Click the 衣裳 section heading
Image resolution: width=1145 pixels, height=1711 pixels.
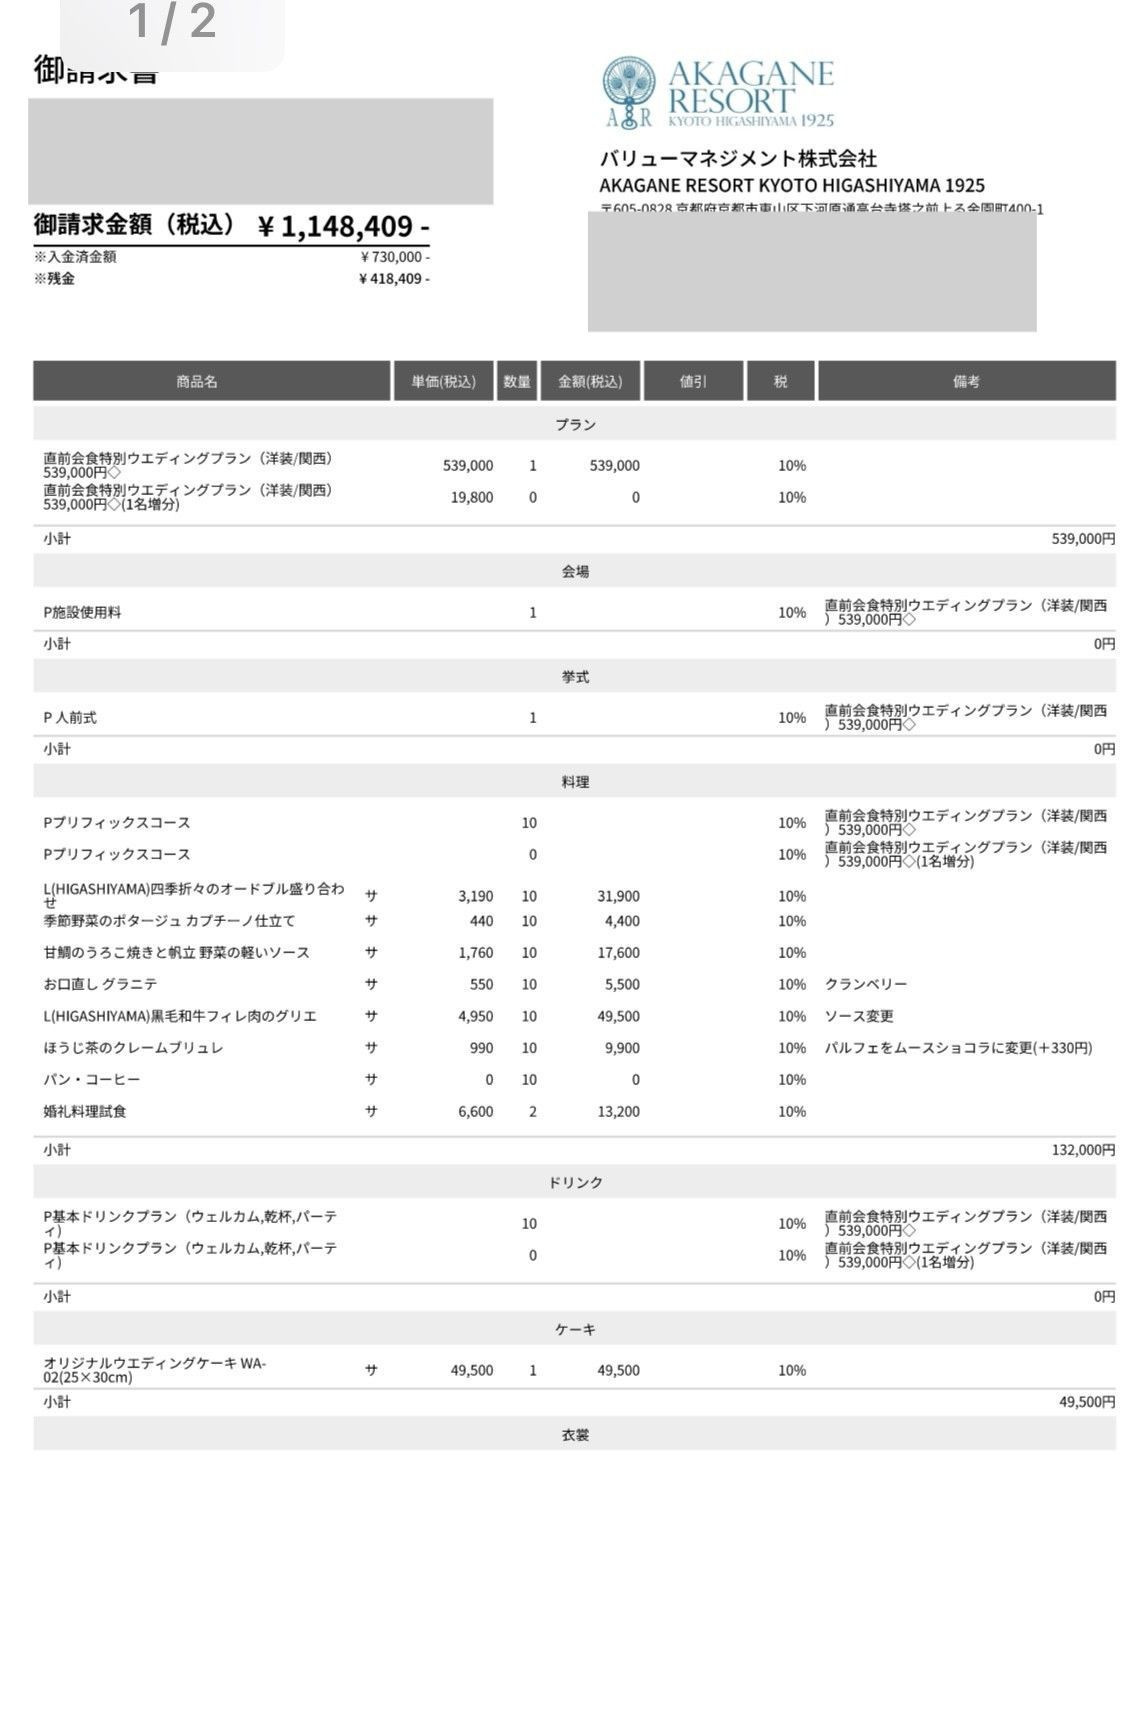tap(575, 1435)
